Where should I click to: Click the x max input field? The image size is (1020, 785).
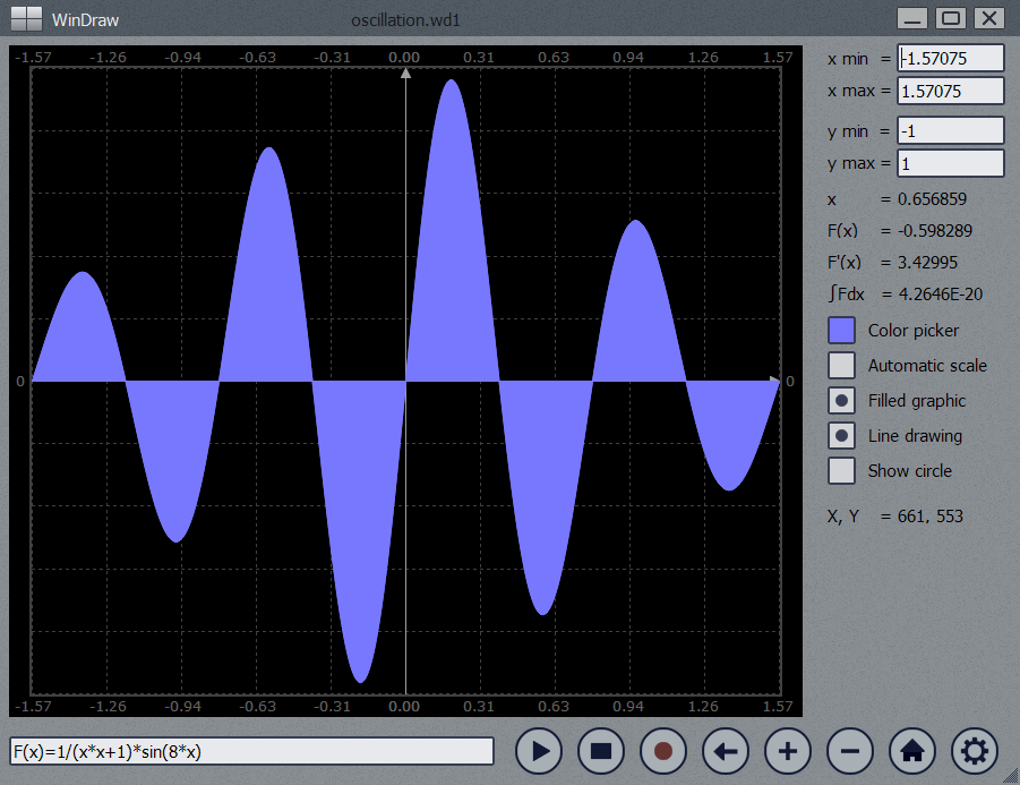tap(950, 91)
